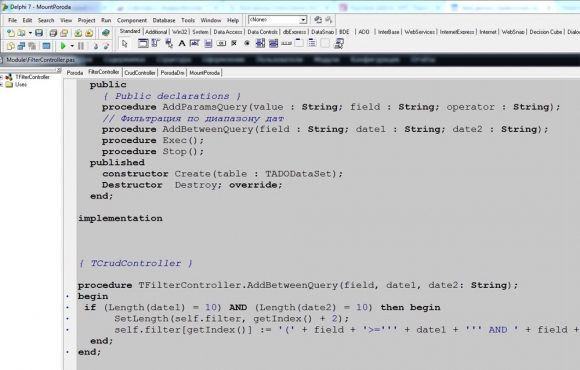580x370 pixels.
Task: Select the TMainMenu component icon
Action: tap(155, 43)
